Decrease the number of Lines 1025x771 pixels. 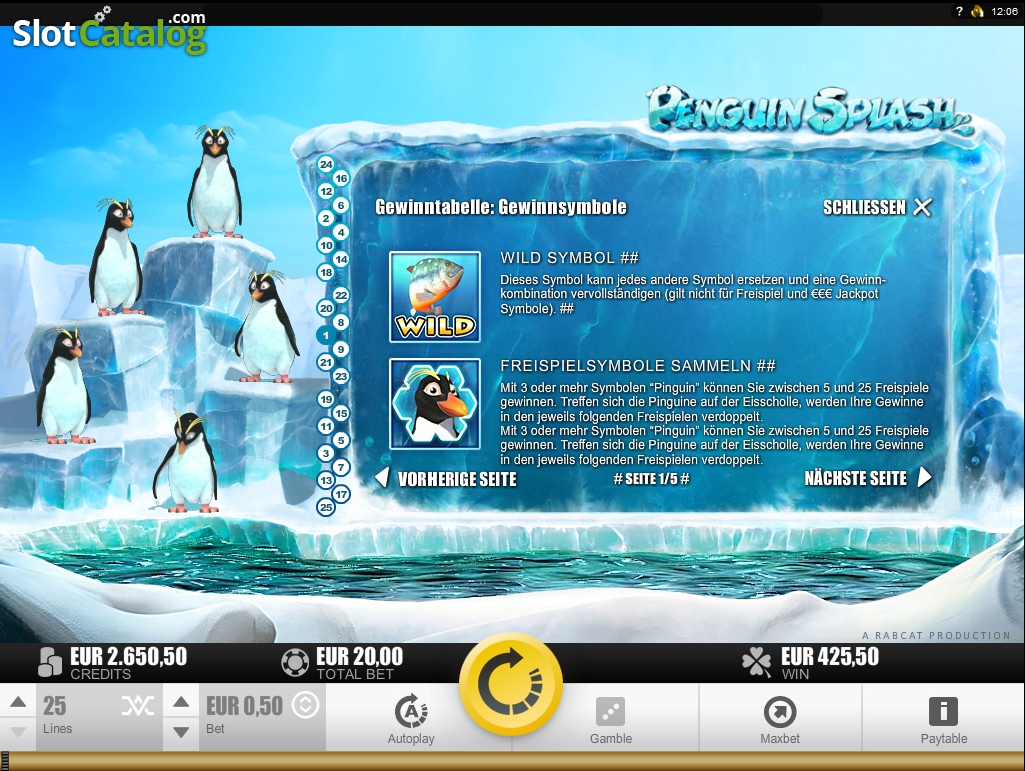click(18, 731)
